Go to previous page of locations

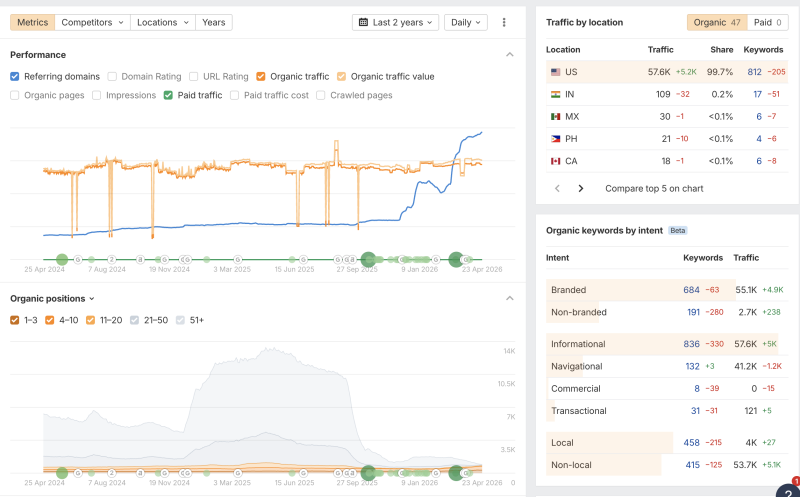[x=558, y=188]
